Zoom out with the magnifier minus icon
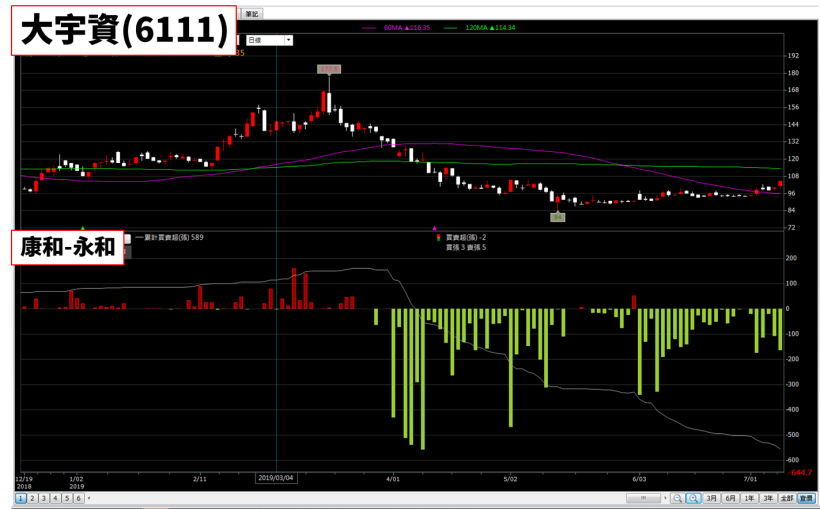Screen dimensions: 820x509 coord(677,498)
